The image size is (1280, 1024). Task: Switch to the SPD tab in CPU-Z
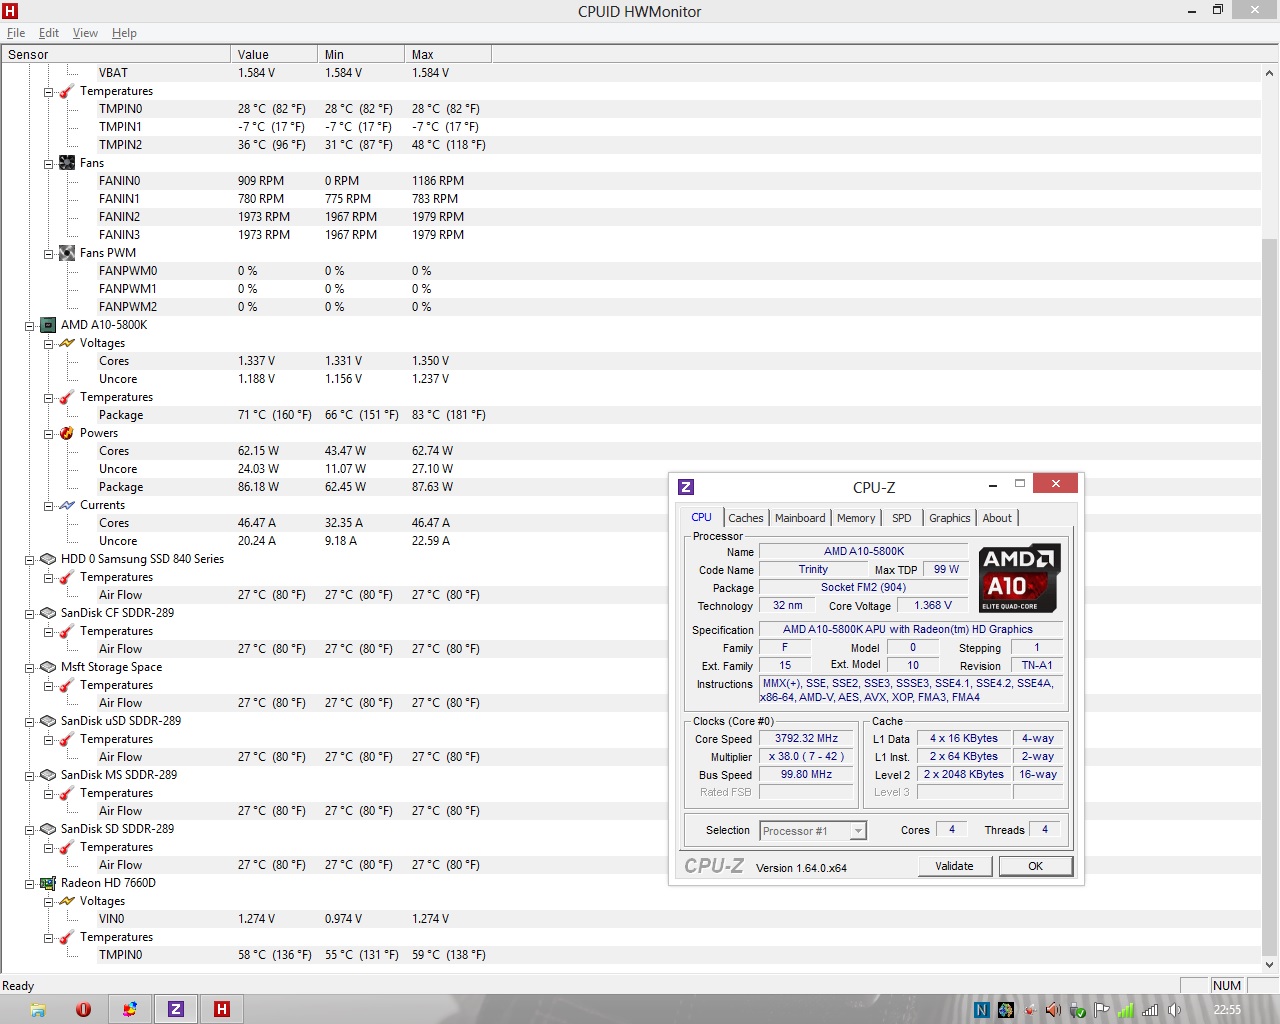(901, 518)
